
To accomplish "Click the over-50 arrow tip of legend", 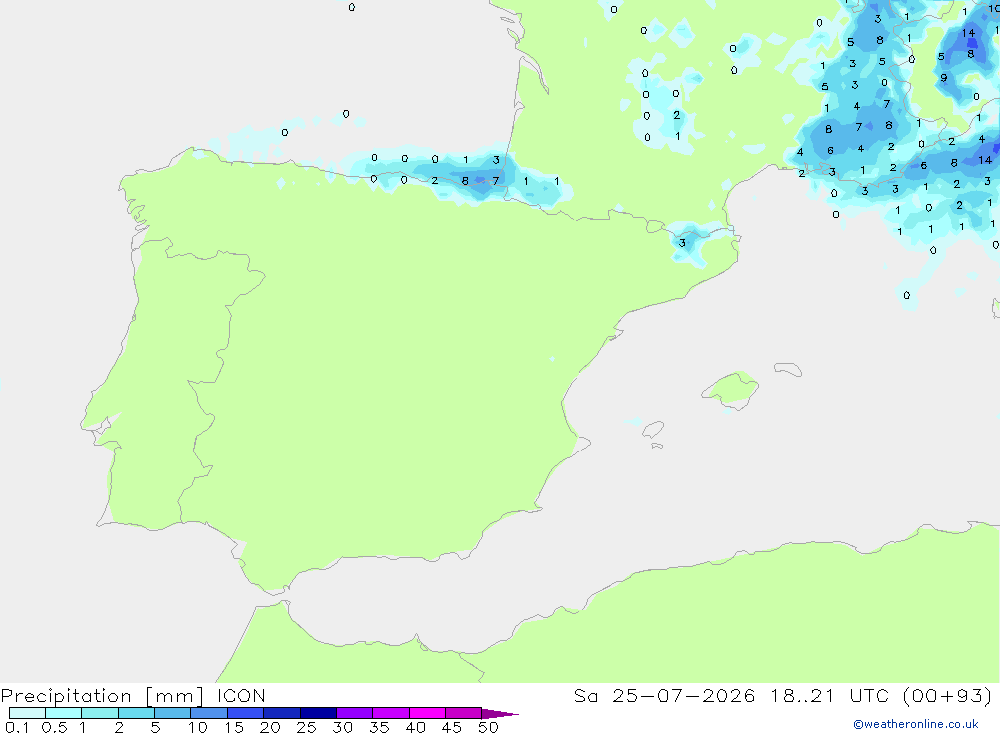I will point(500,714).
